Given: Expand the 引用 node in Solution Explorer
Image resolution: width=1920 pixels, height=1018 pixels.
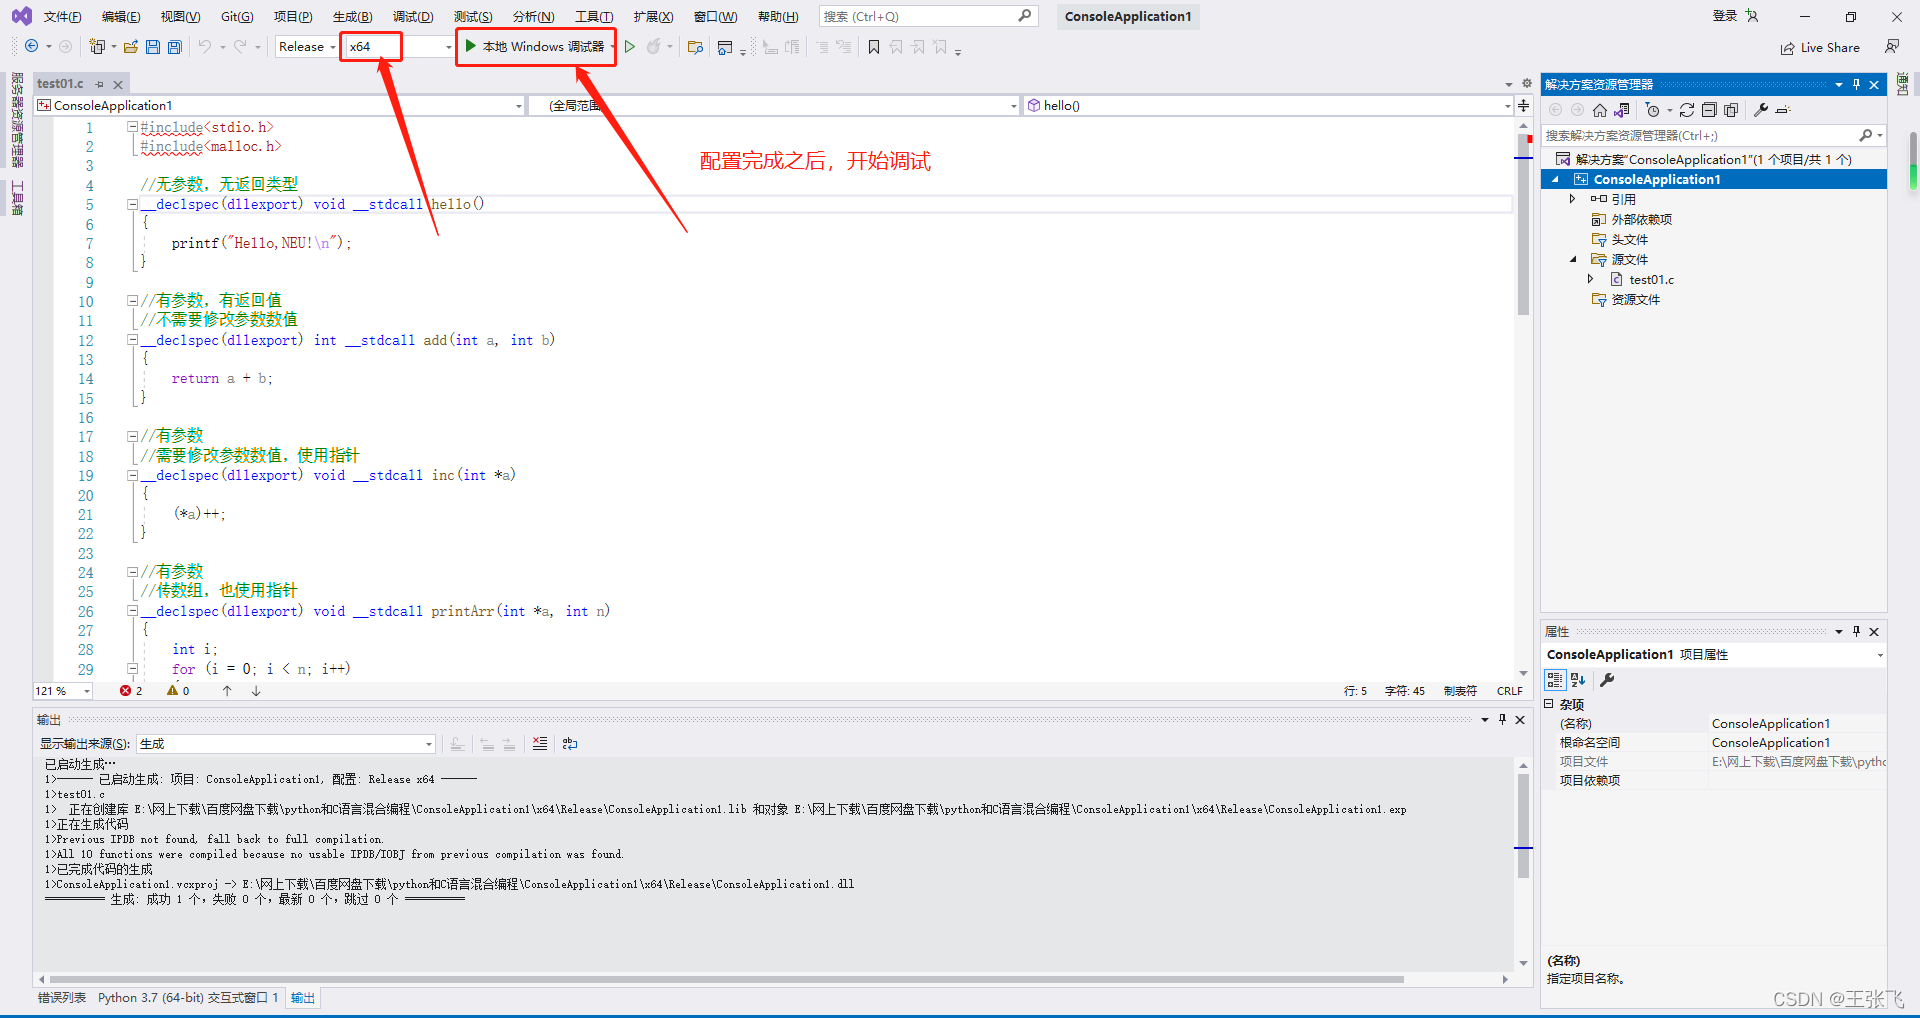Looking at the screenshot, I should point(1574,199).
